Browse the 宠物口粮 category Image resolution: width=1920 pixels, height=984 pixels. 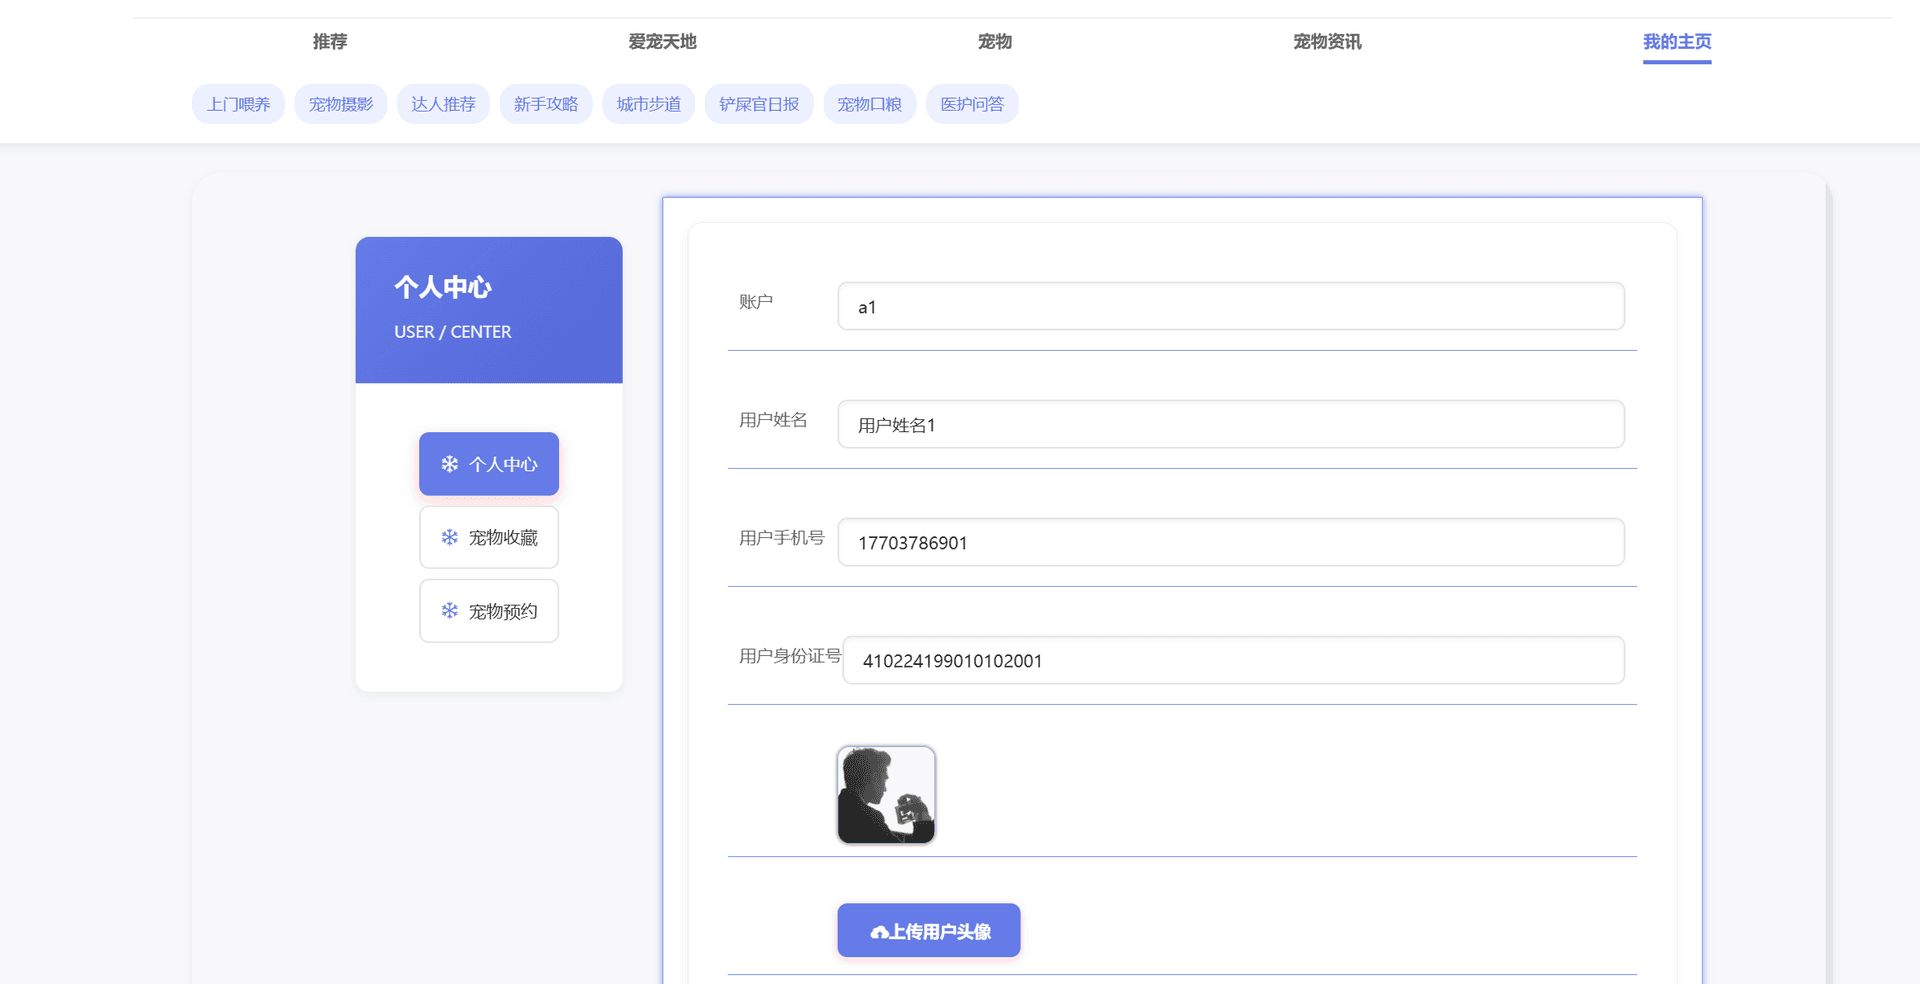[870, 103]
